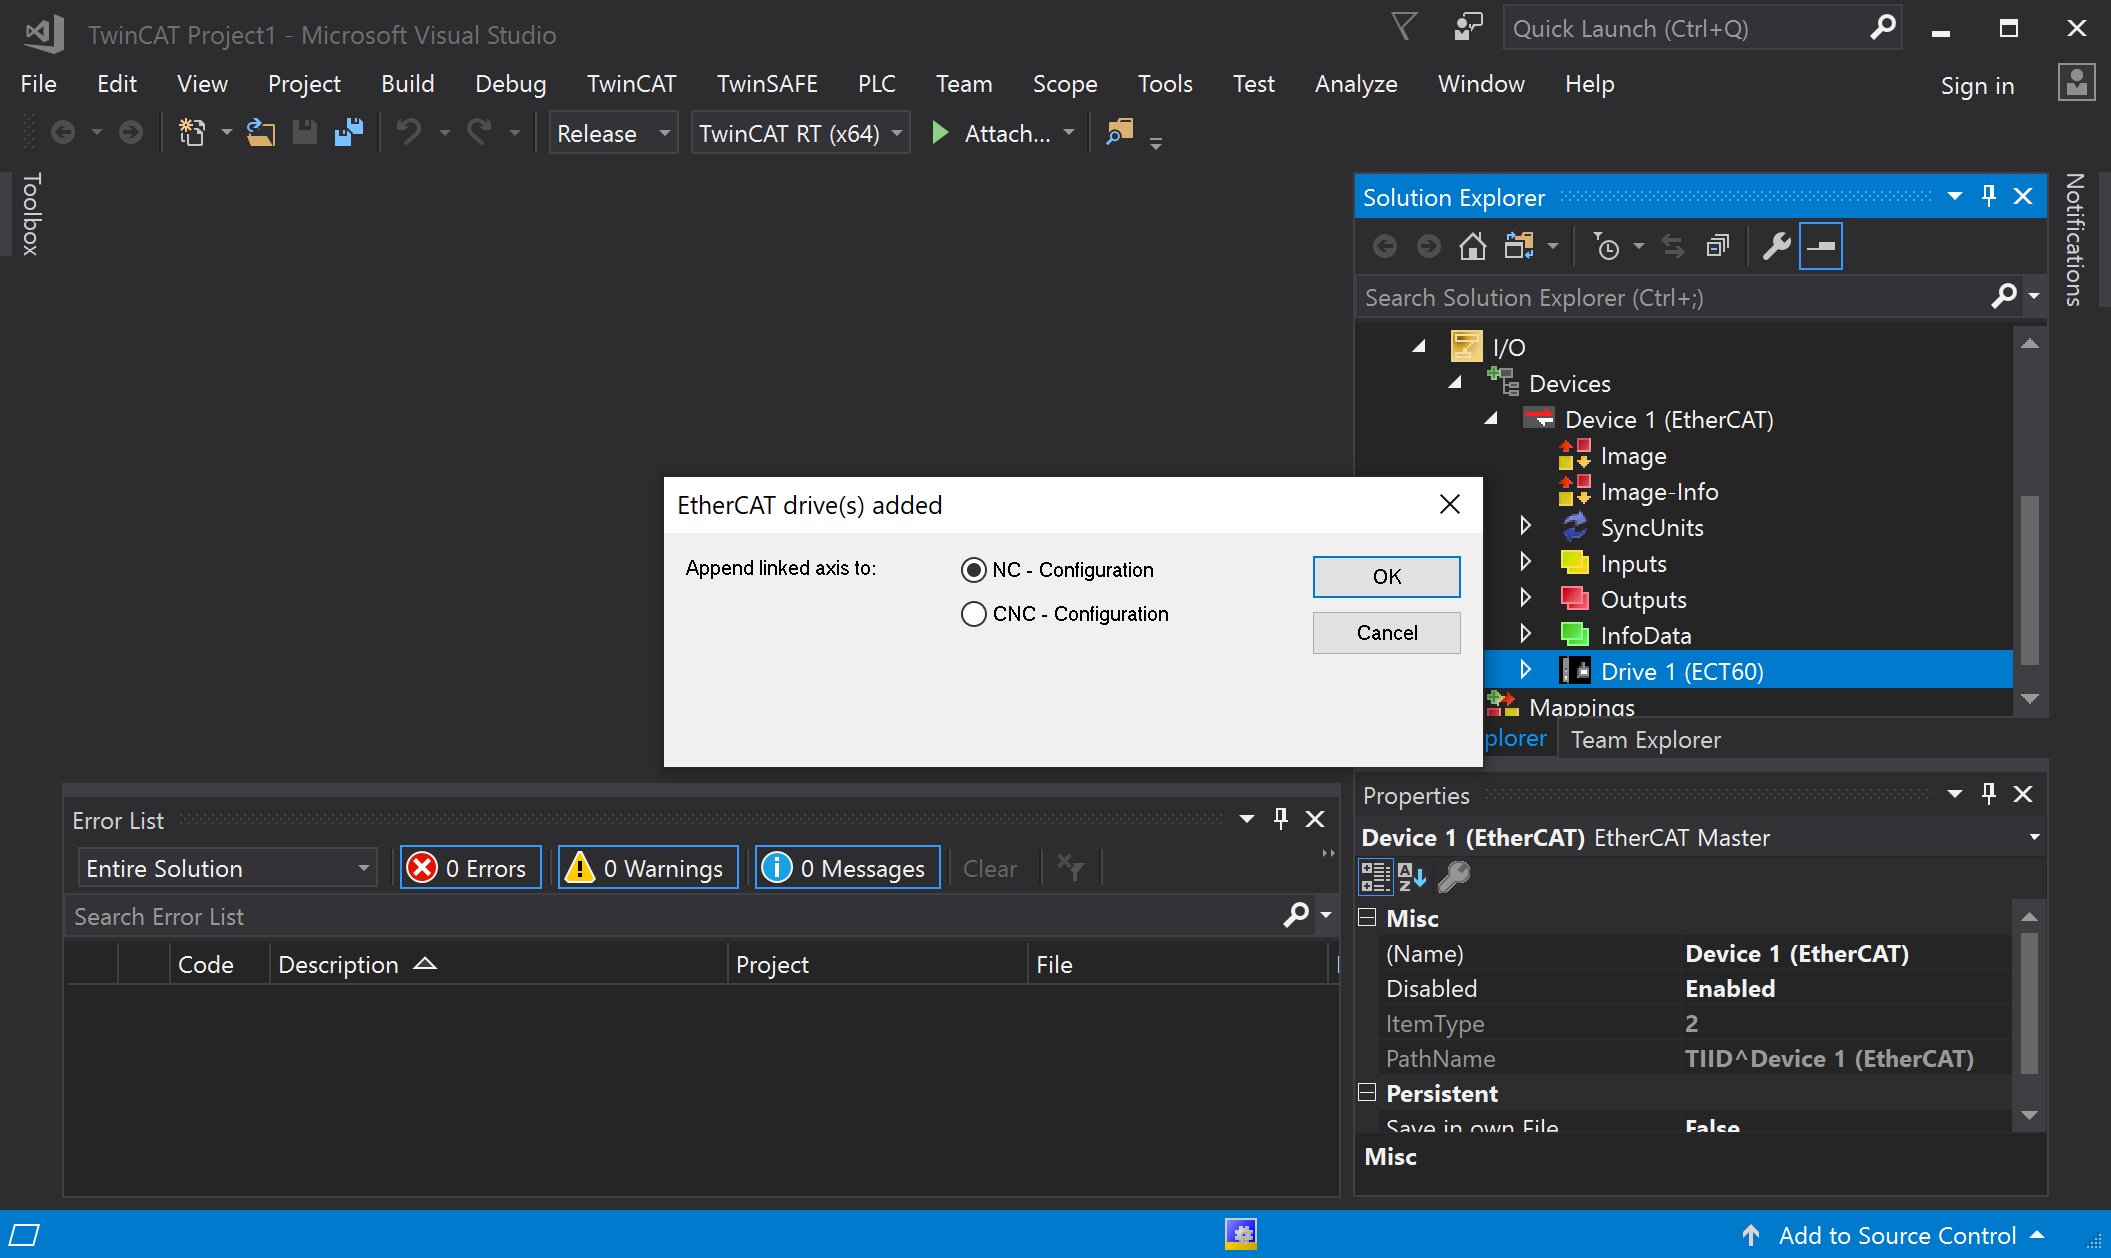Click Alphabetical sort icon in Properties
The height and width of the screenshot is (1258, 2111).
tap(1412, 877)
